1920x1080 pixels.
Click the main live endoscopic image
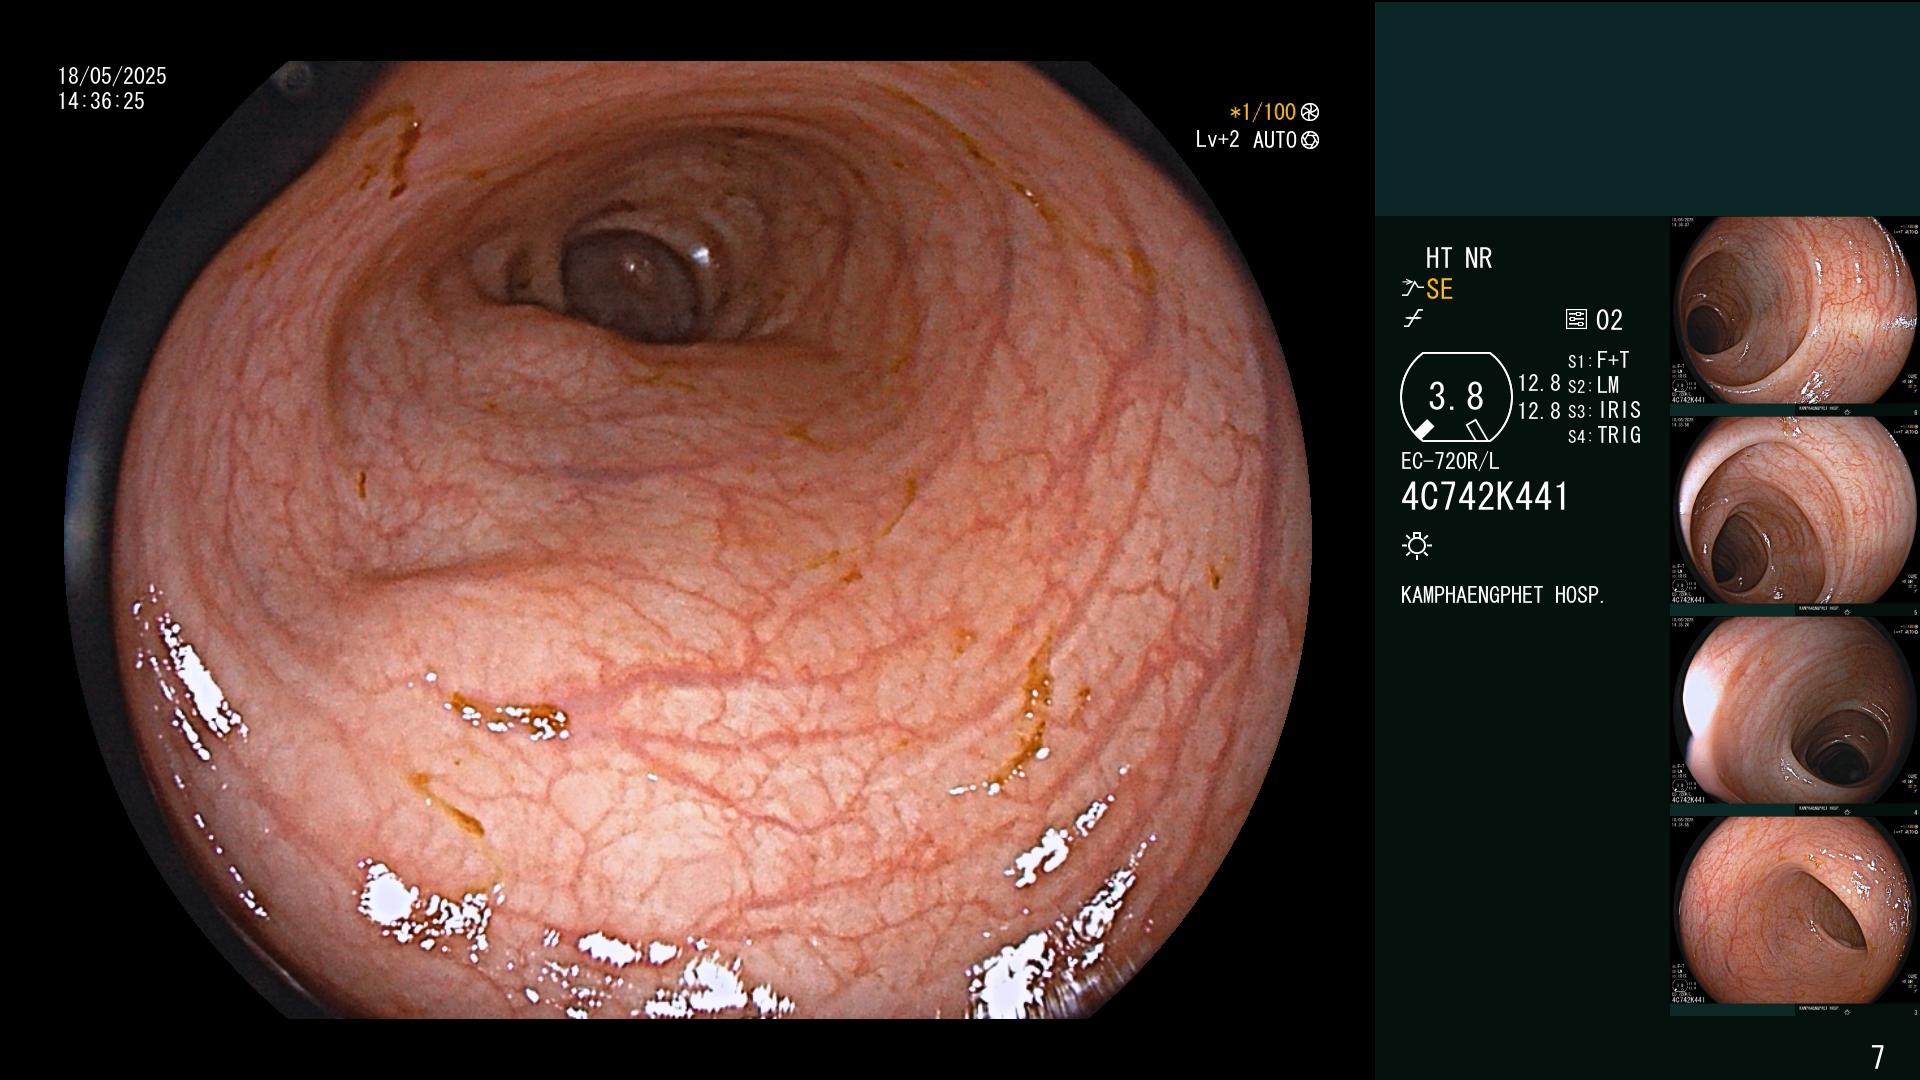pyautogui.click(x=688, y=540)
